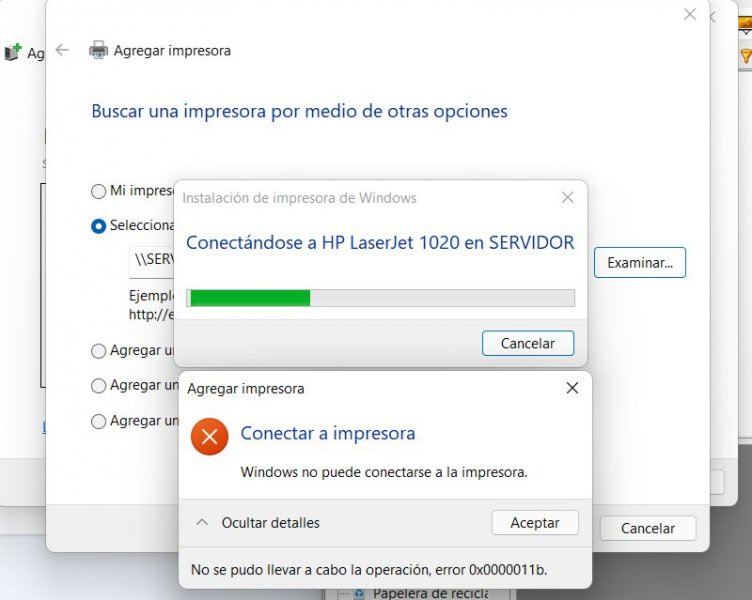Close the main Agregar impresora wizard window
752x600 pixels.
pos(690,14)
